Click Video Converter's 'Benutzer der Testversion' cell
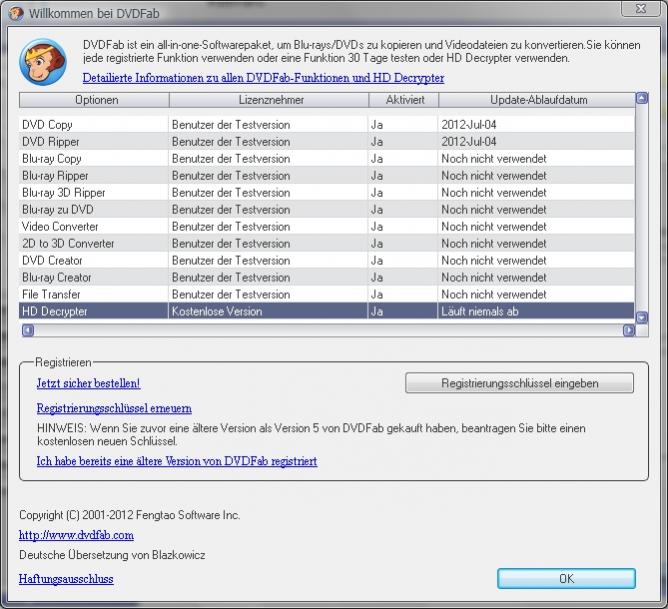Viewport: 668px width, 609px height. click(268, 227)
